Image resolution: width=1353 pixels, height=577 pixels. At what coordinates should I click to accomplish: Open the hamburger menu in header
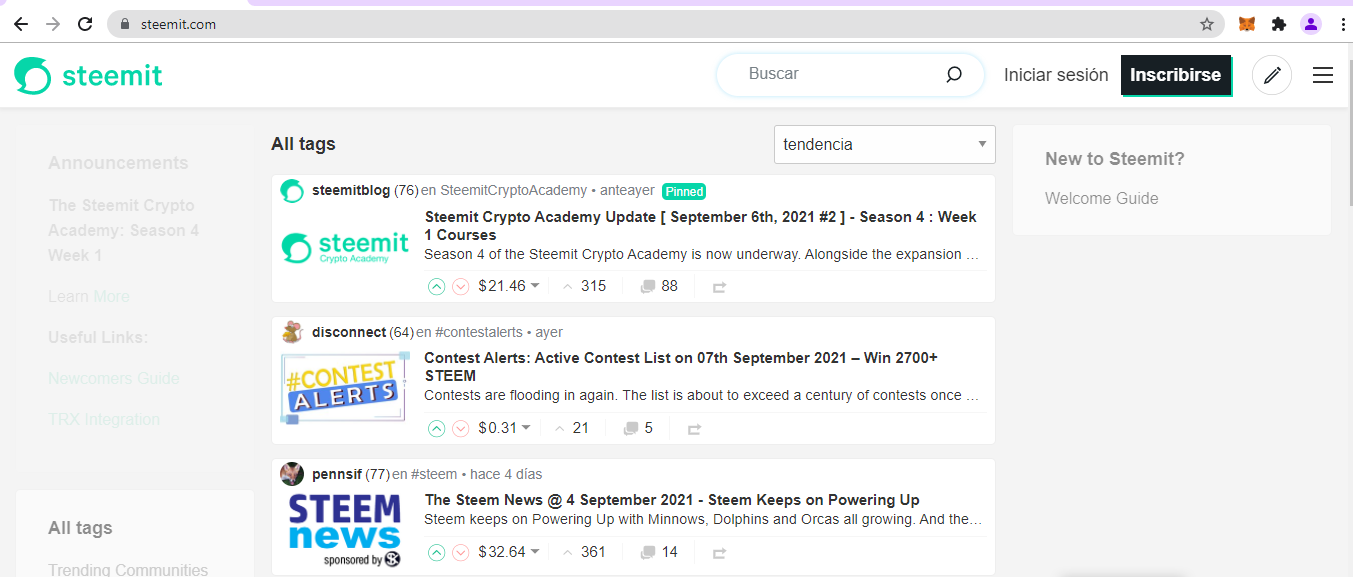[1323, 75]
